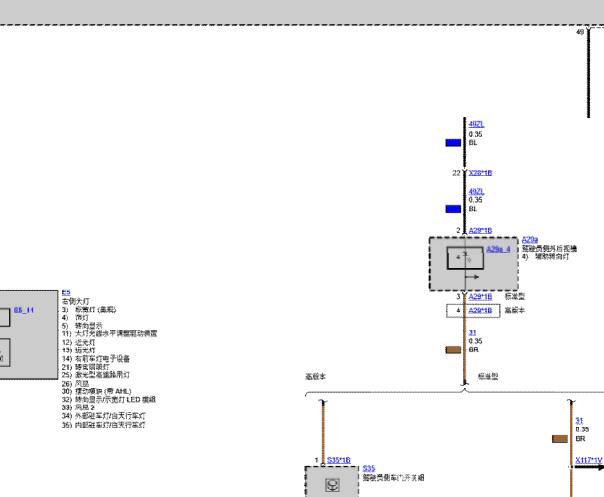This screenshot has width=604, height=497.
Task: Open the upper 49ZL signal link above connector X29*1B
Action: click(x=476, y=124)
